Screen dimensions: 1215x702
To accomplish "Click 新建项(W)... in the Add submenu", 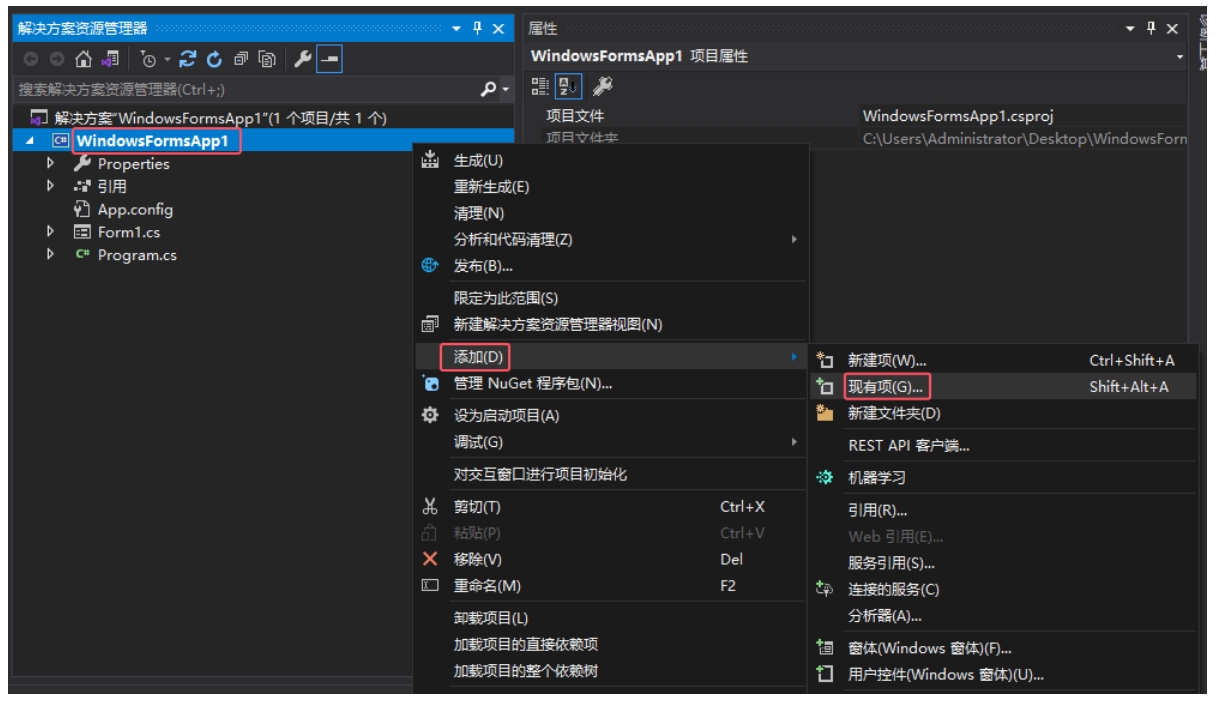I will 1003,360.
